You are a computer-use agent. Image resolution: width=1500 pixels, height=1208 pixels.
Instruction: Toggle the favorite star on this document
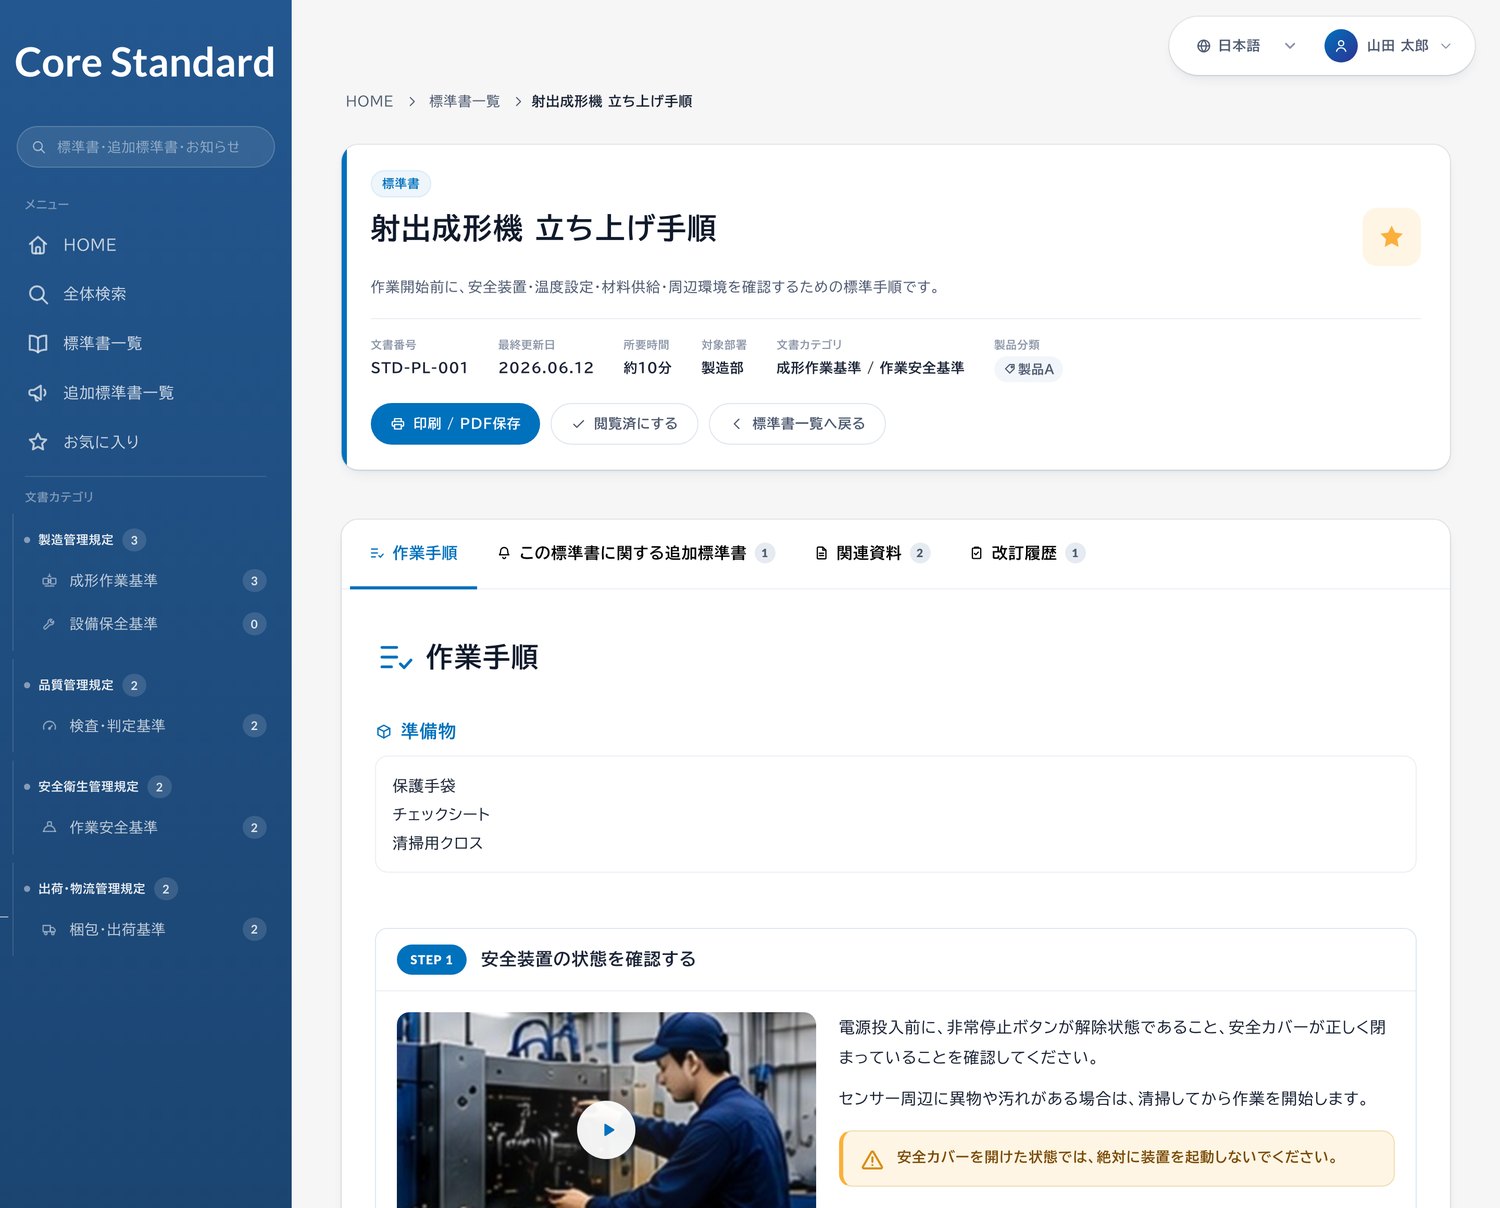coord(1391,237)
